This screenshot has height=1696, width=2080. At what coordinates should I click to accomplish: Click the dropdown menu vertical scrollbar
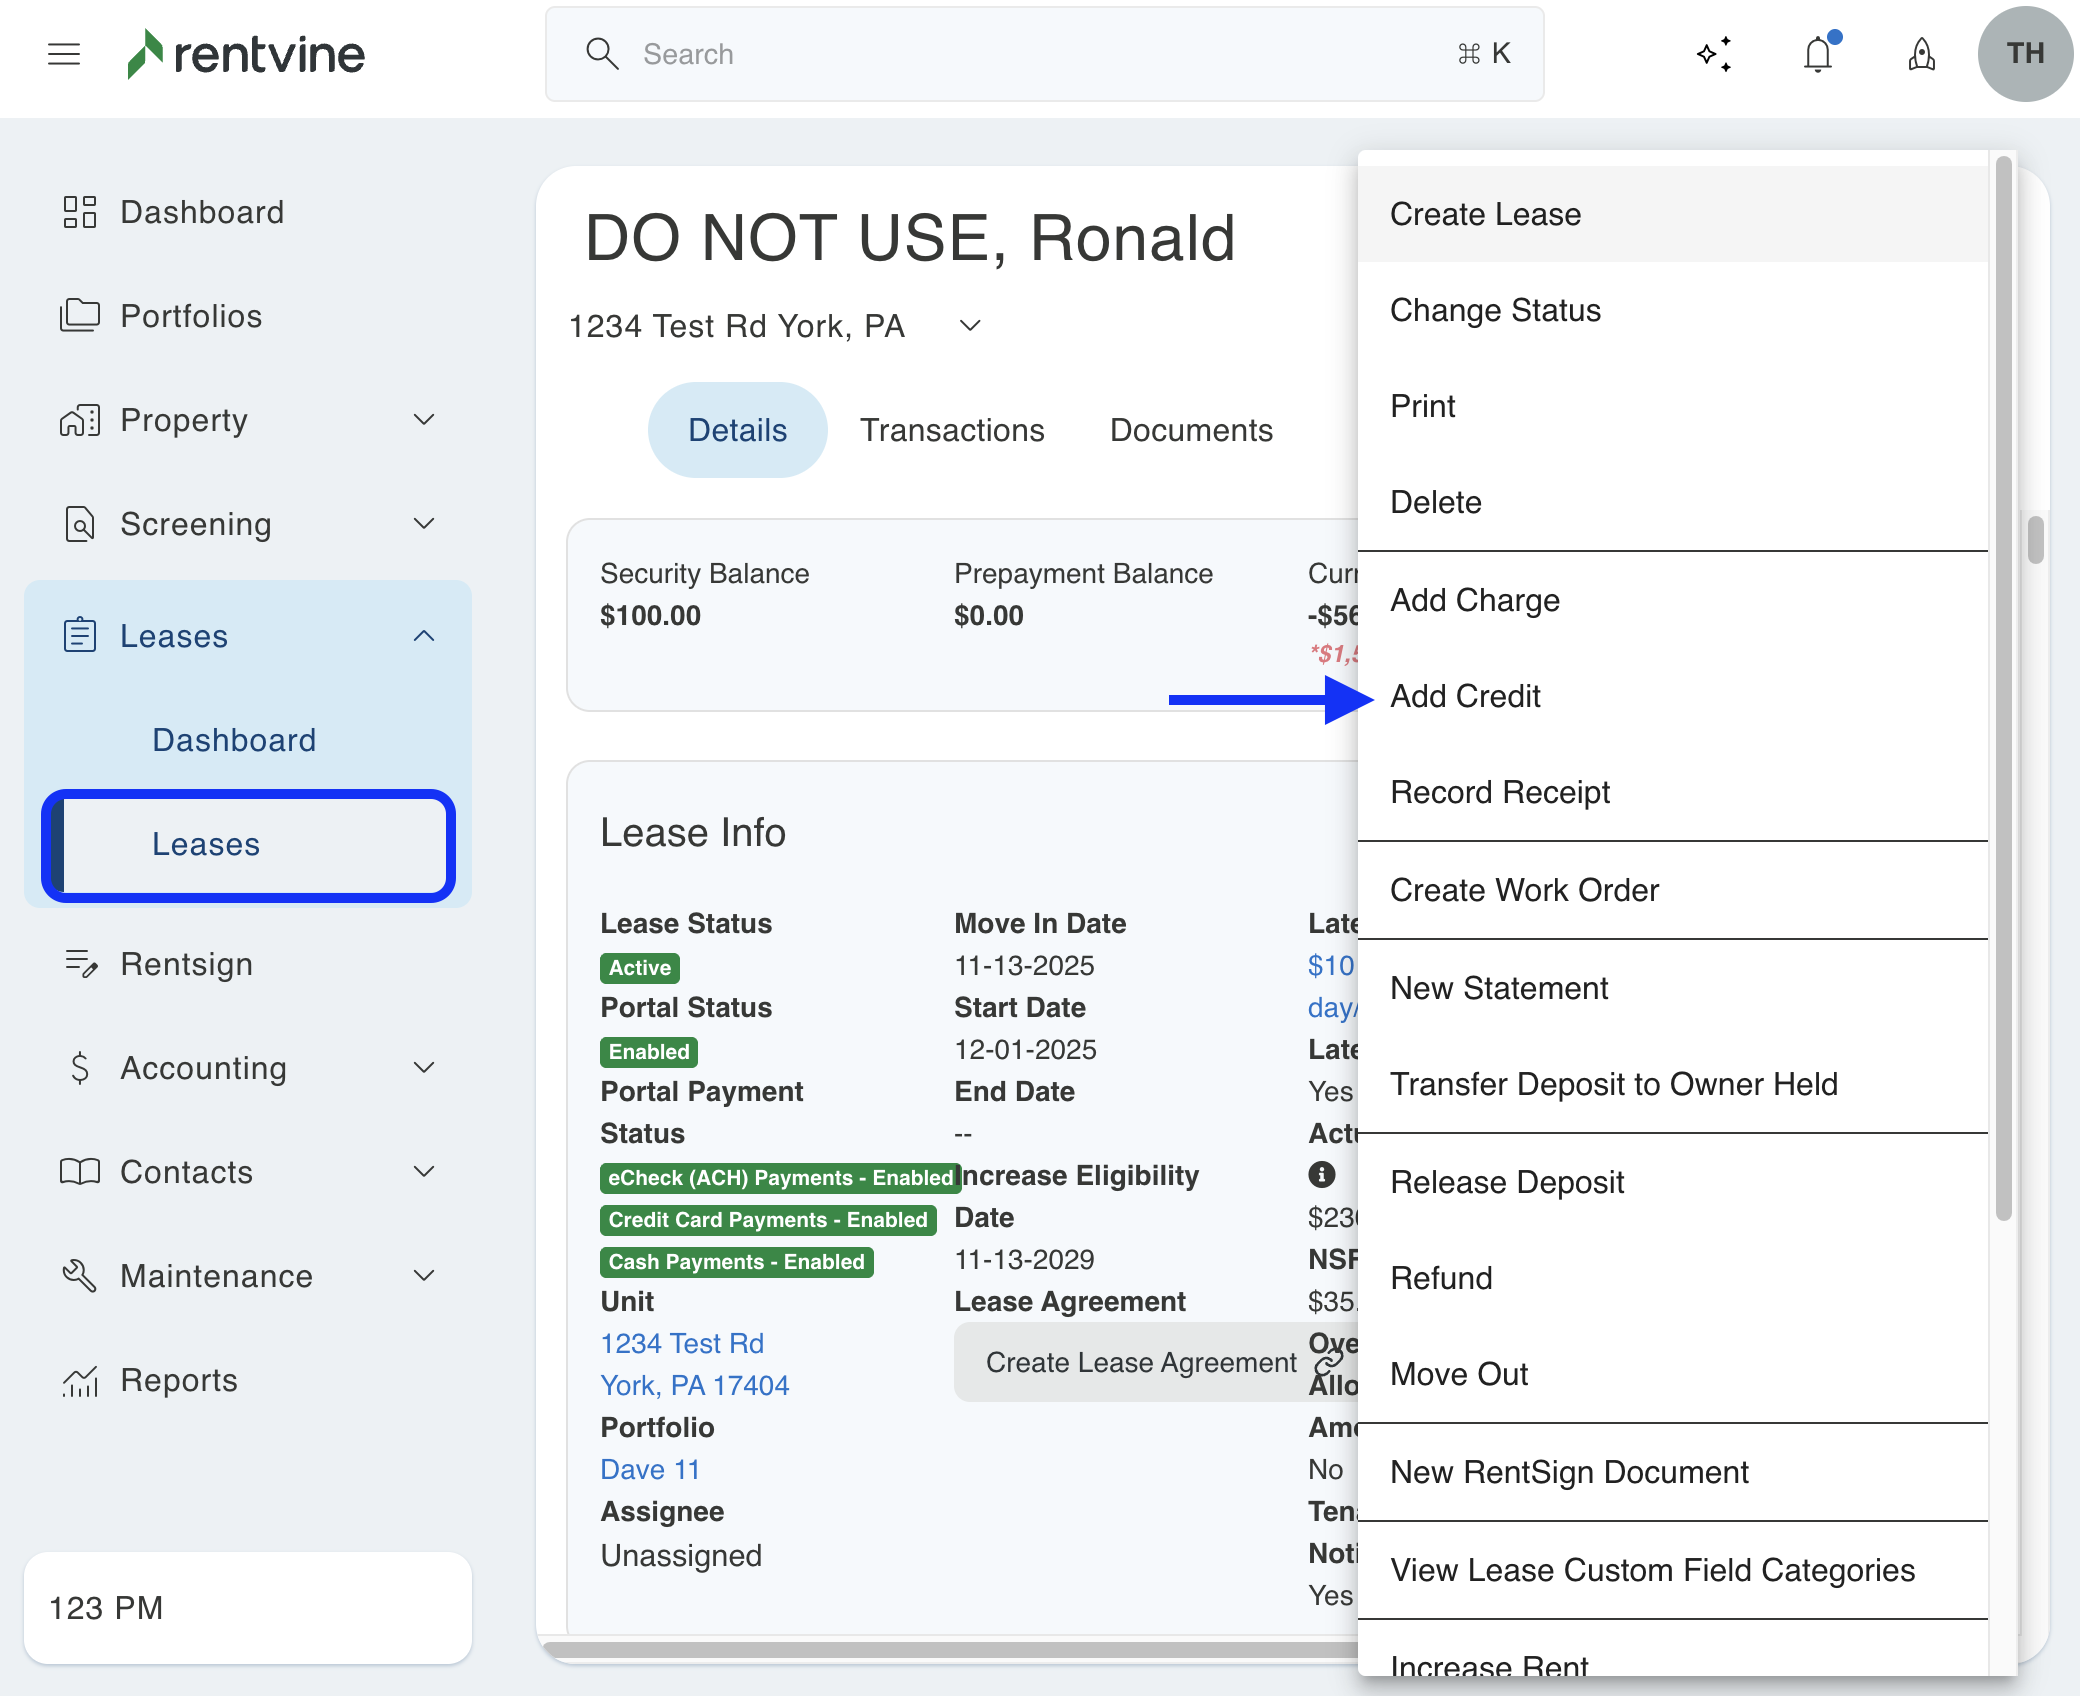pos(2003,690)
